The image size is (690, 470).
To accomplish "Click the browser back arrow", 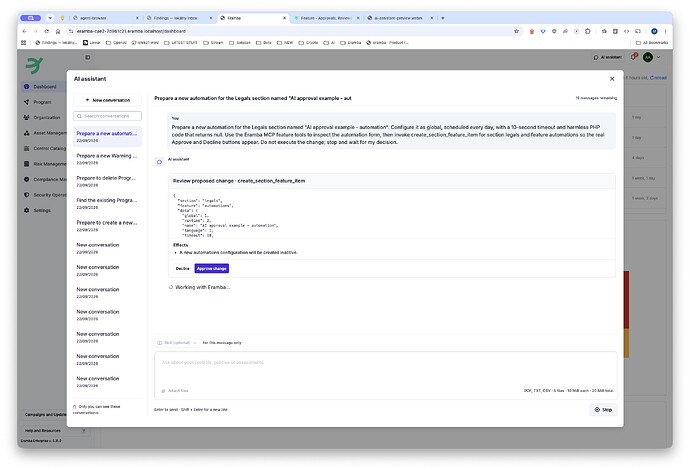I will (24, 31).
